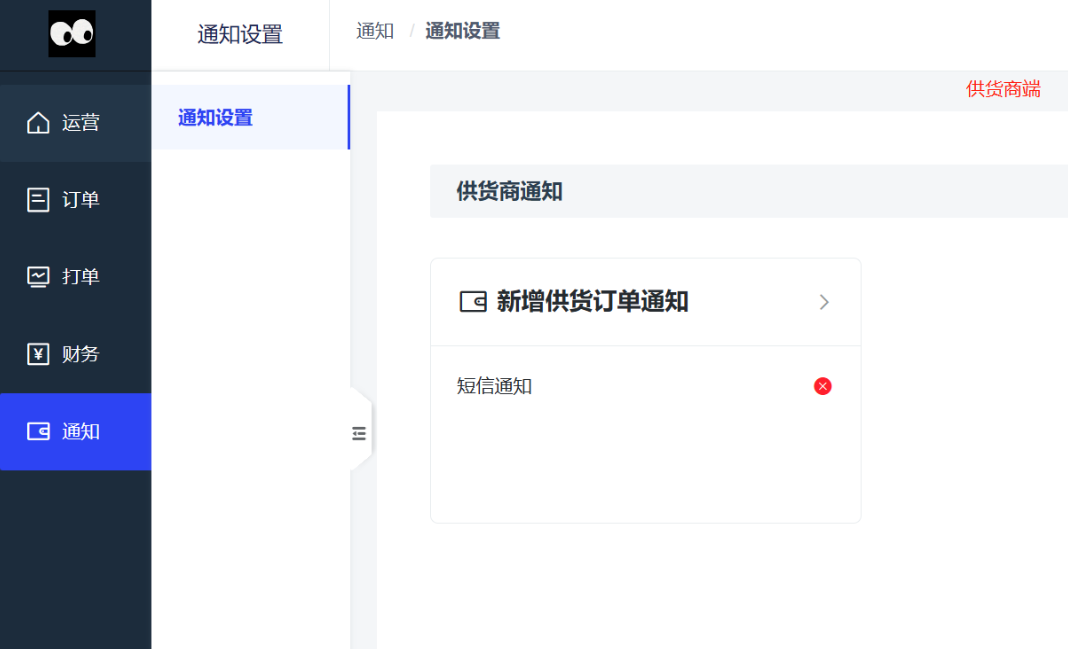Toggle the red X status for 短信通知
1068x649 pixels.
pos(823,386)
